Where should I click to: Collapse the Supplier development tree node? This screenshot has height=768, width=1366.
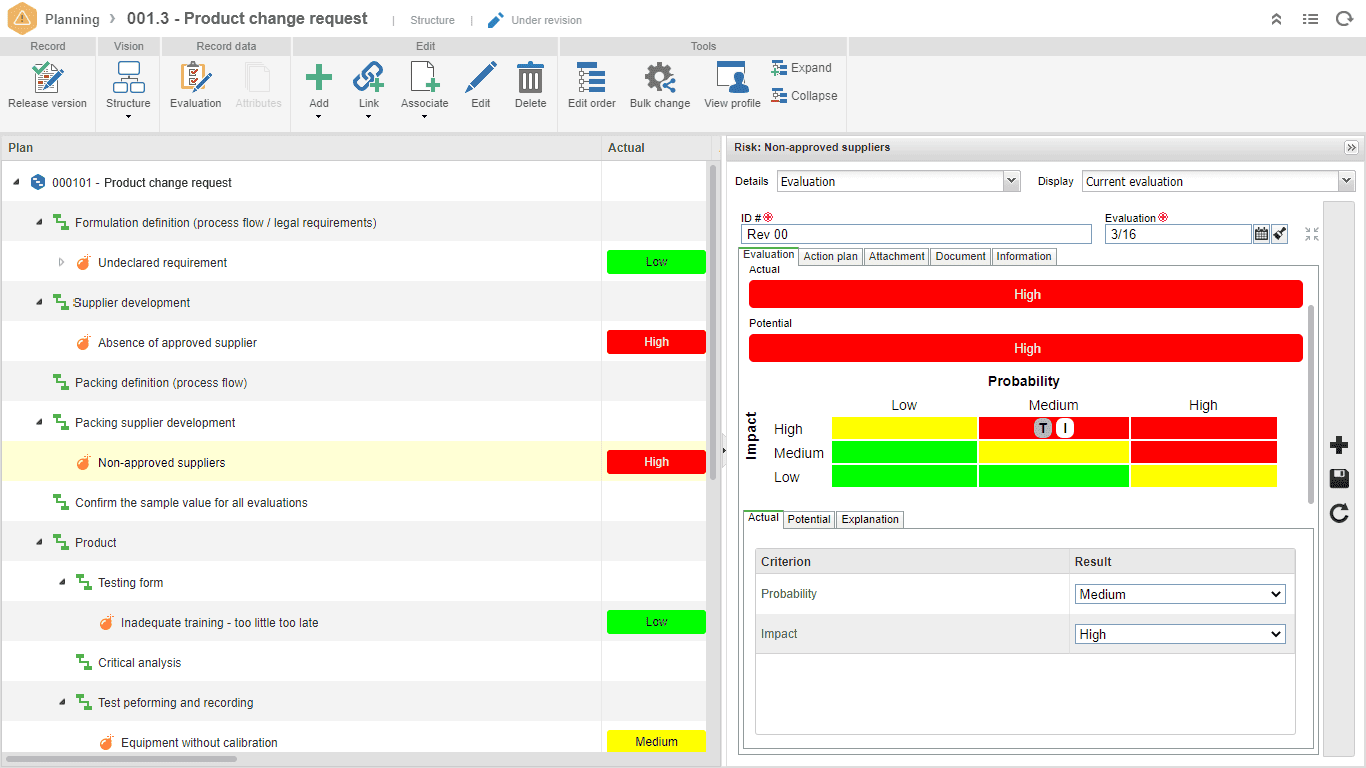point(40,302)
